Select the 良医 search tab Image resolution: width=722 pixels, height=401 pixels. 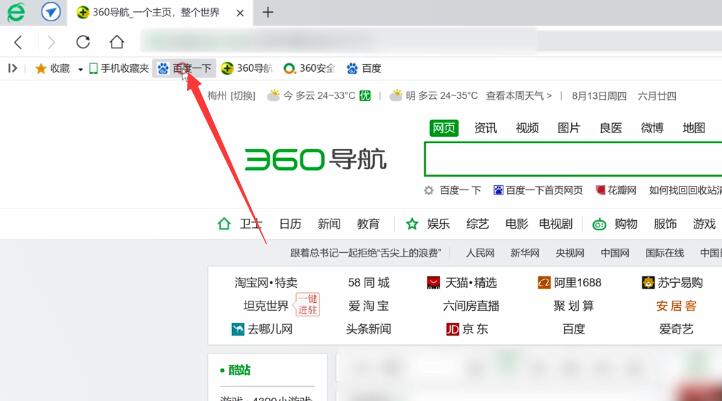coord(611,128)
